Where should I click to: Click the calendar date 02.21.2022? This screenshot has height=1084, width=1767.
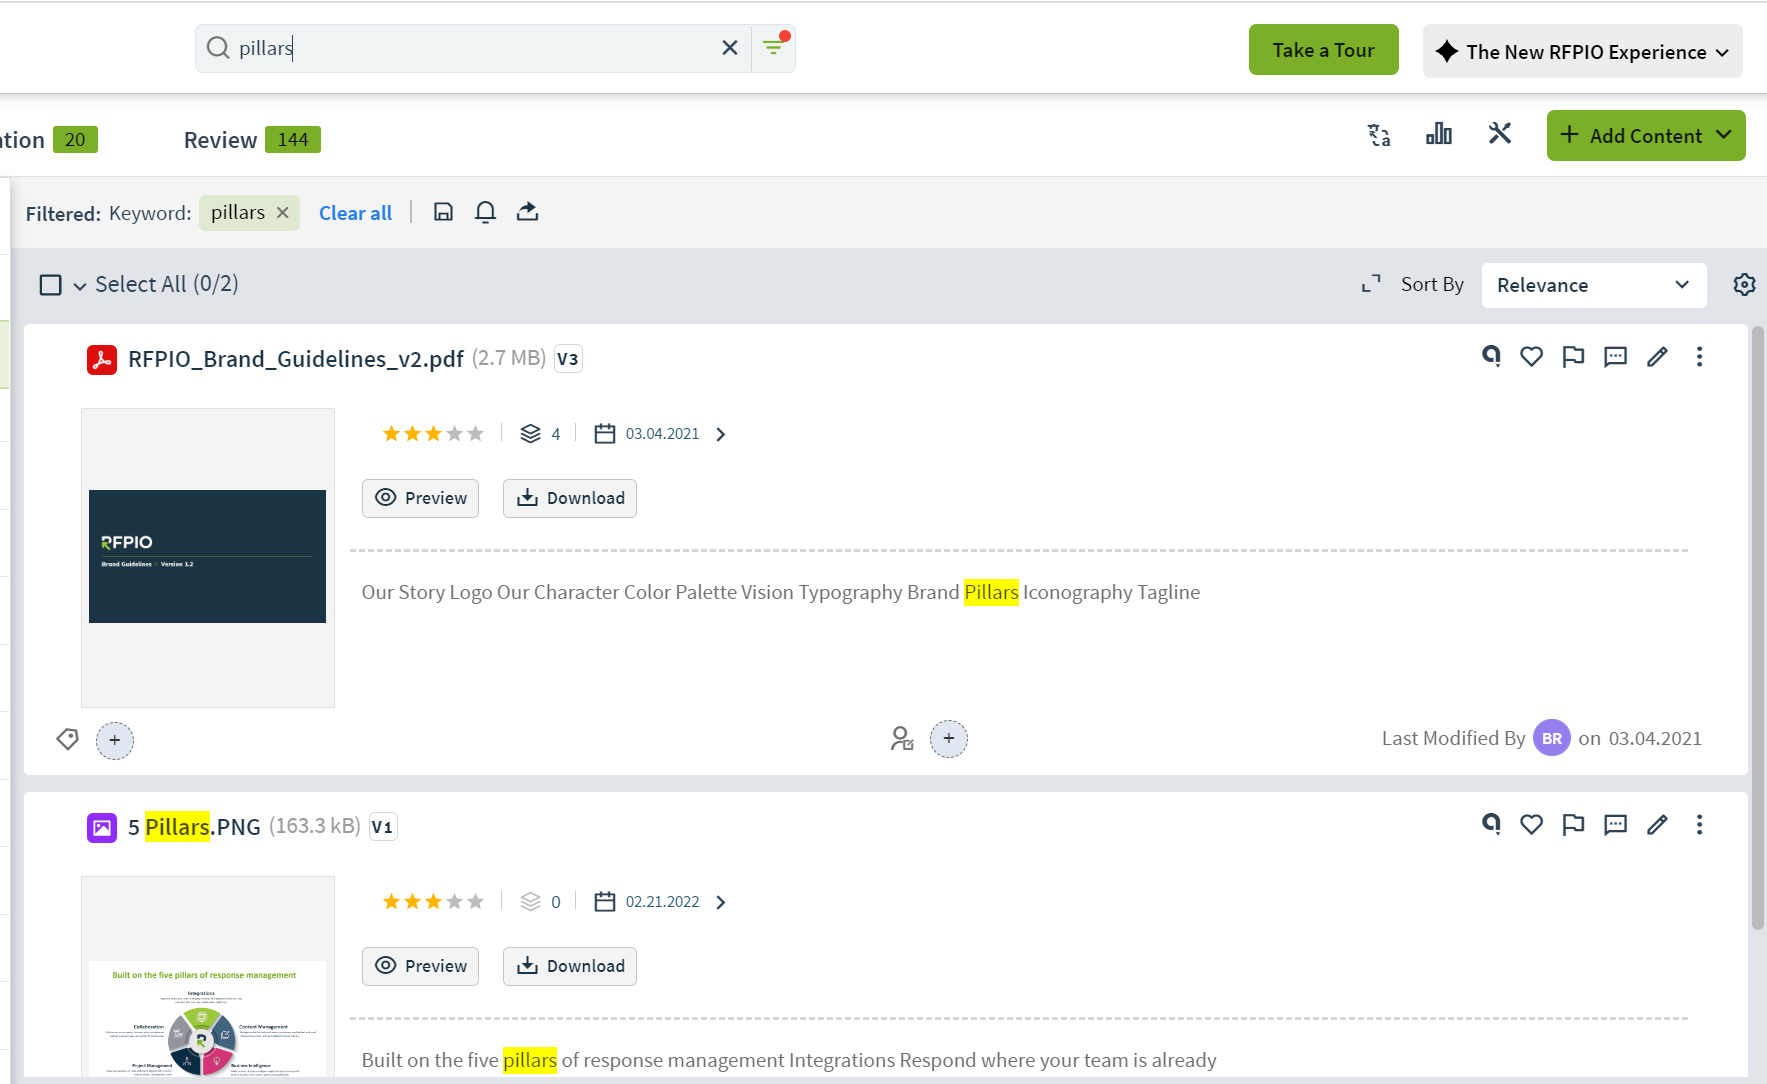tap(648, 901)
